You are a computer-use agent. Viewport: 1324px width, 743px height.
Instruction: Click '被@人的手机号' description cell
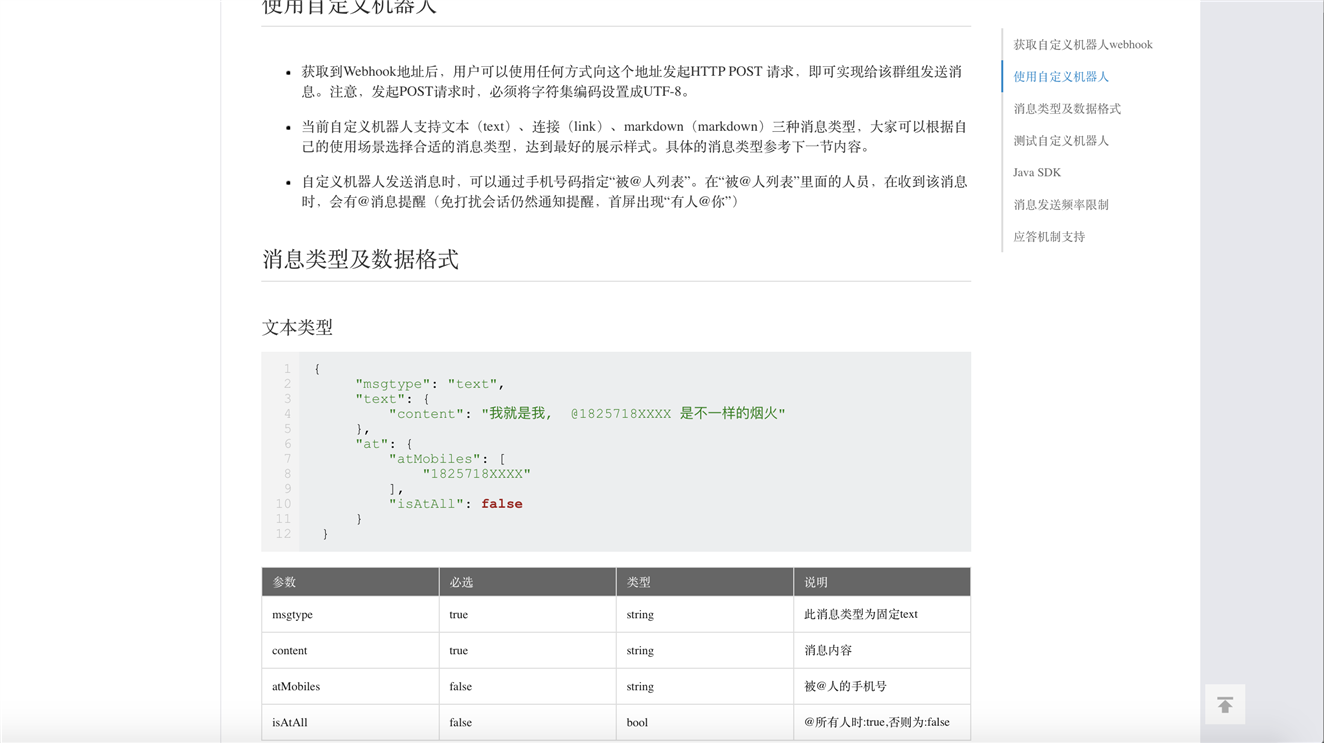click(882, 687)
